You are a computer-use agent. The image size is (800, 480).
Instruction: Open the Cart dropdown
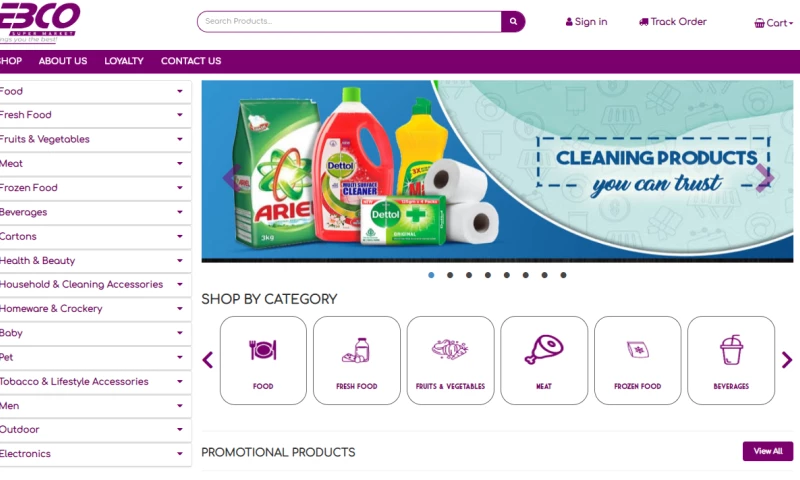773,23
